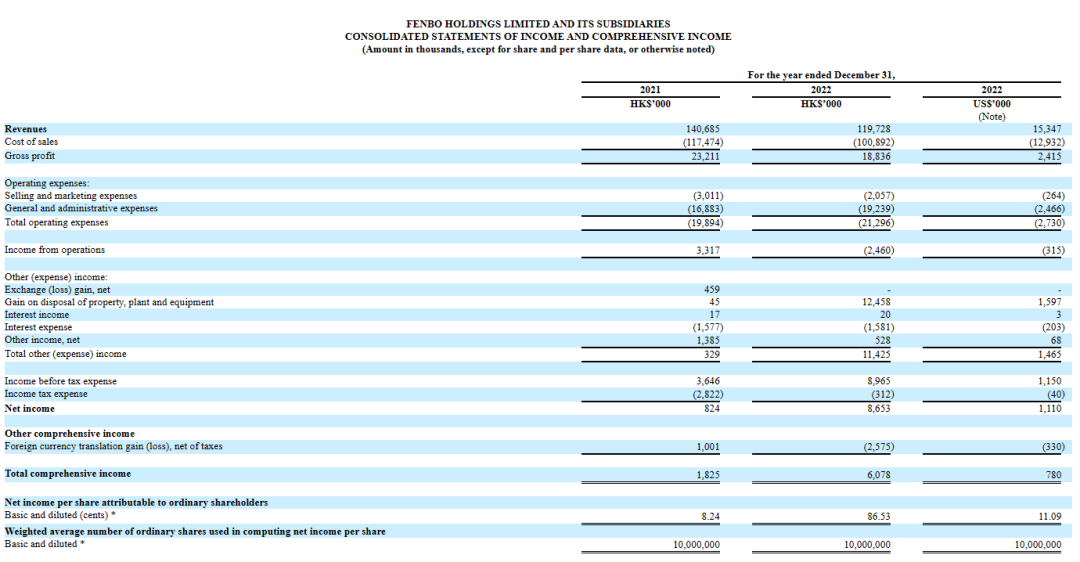This screenshot has width=1080, height=562.
Task: Click the Foreign currency translation gain row label
Action: tap(114, 446)
